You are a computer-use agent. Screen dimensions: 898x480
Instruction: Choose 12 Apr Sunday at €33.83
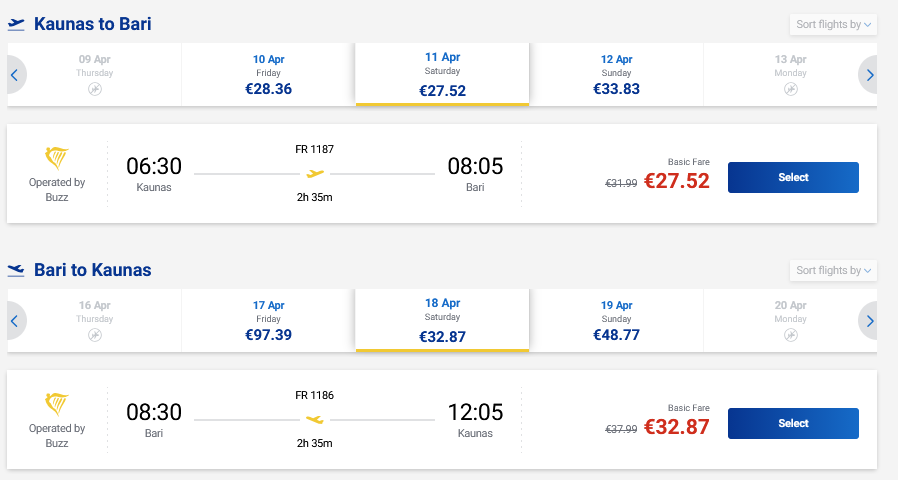pyautogui.click(x=616, y=75)
